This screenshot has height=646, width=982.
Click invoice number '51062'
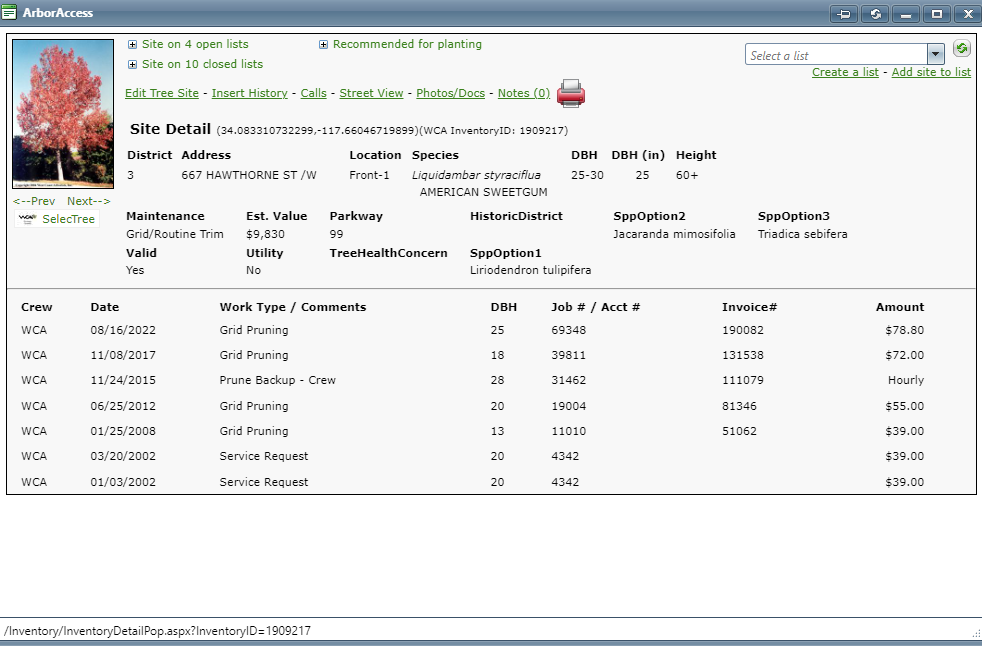[739, 431]
